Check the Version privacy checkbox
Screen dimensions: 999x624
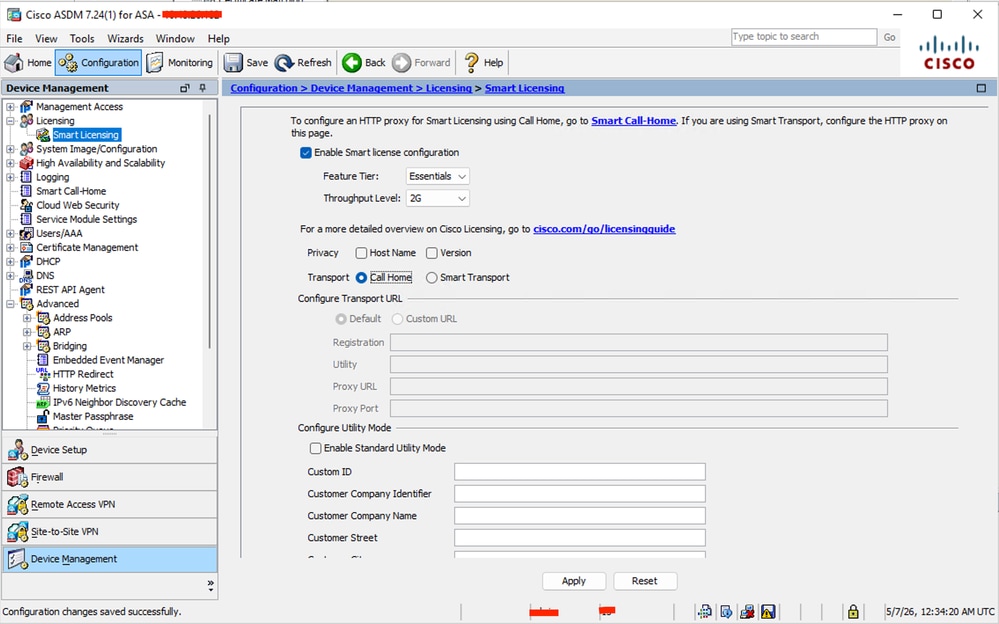pyautogui.click(x=432, y=253)
